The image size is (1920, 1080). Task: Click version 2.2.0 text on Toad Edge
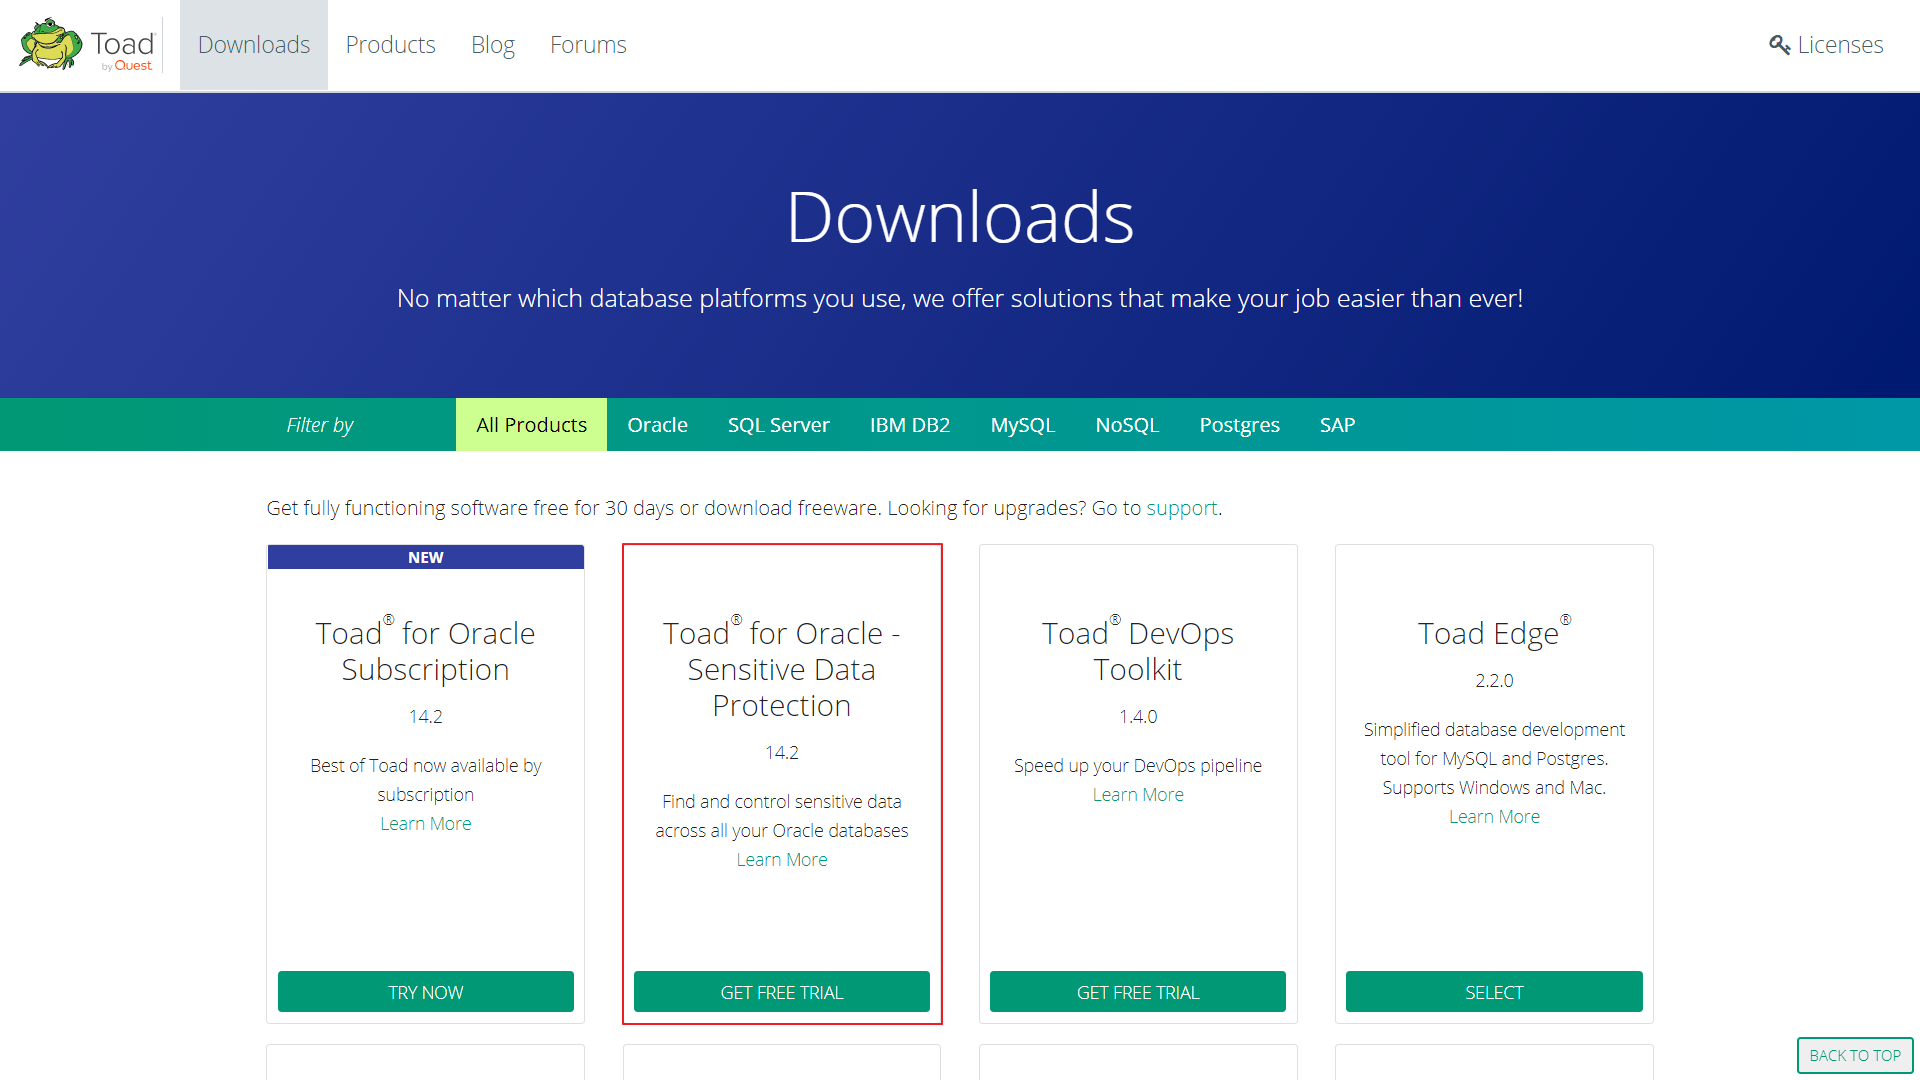tap(1494, 681)
